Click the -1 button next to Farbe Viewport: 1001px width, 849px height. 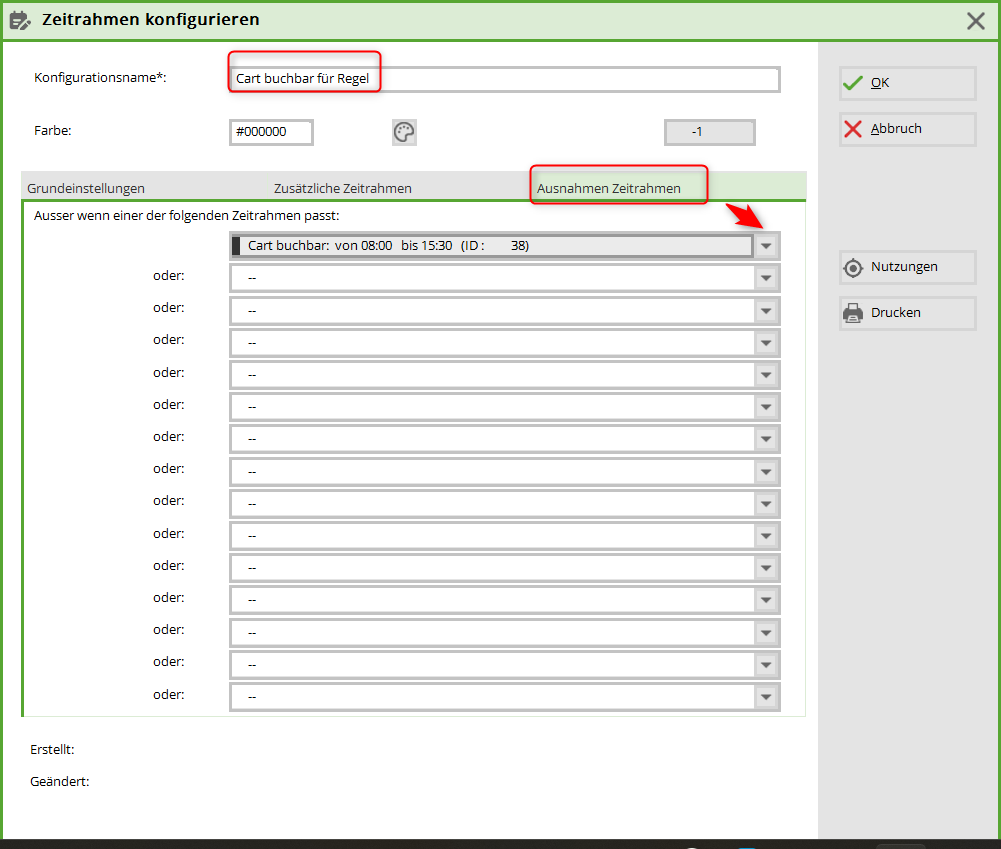click(709, 132)
